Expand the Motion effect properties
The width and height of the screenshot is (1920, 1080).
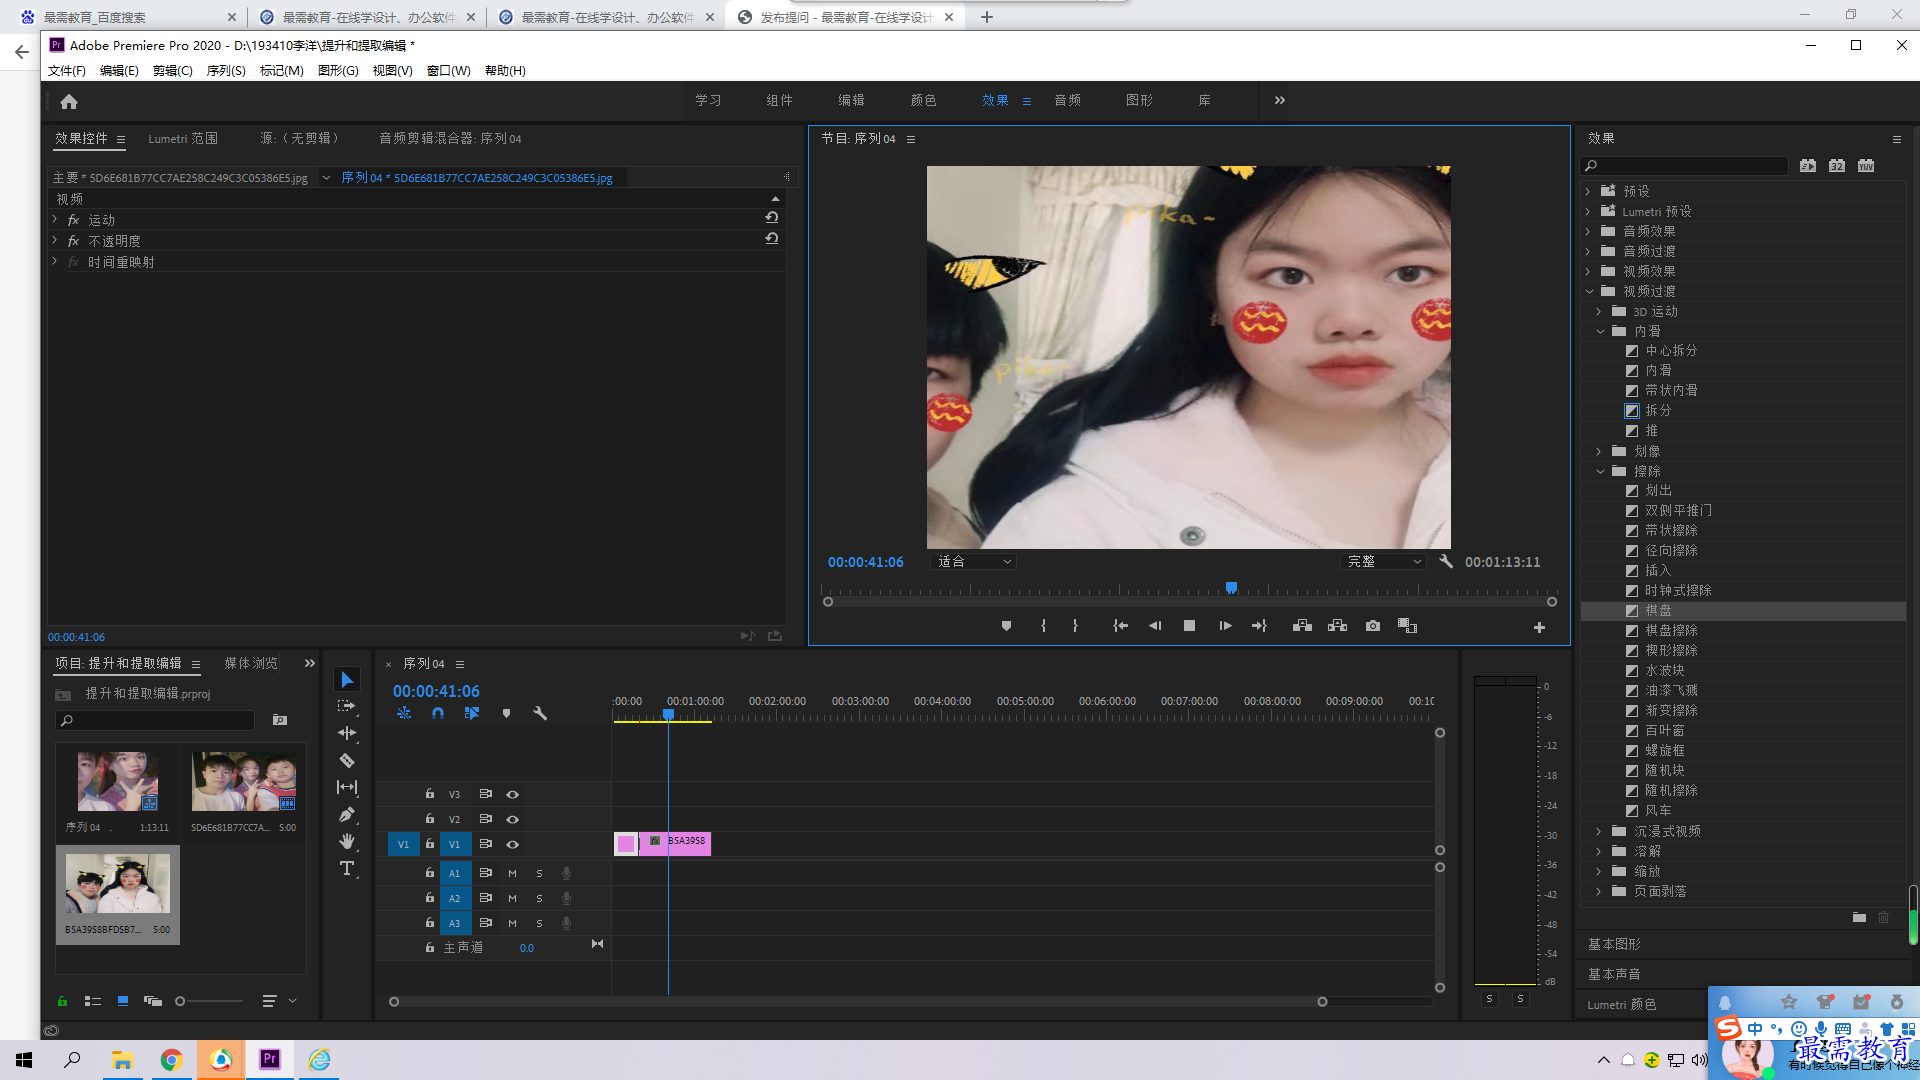pyautogui.click(x=55, y=219)
